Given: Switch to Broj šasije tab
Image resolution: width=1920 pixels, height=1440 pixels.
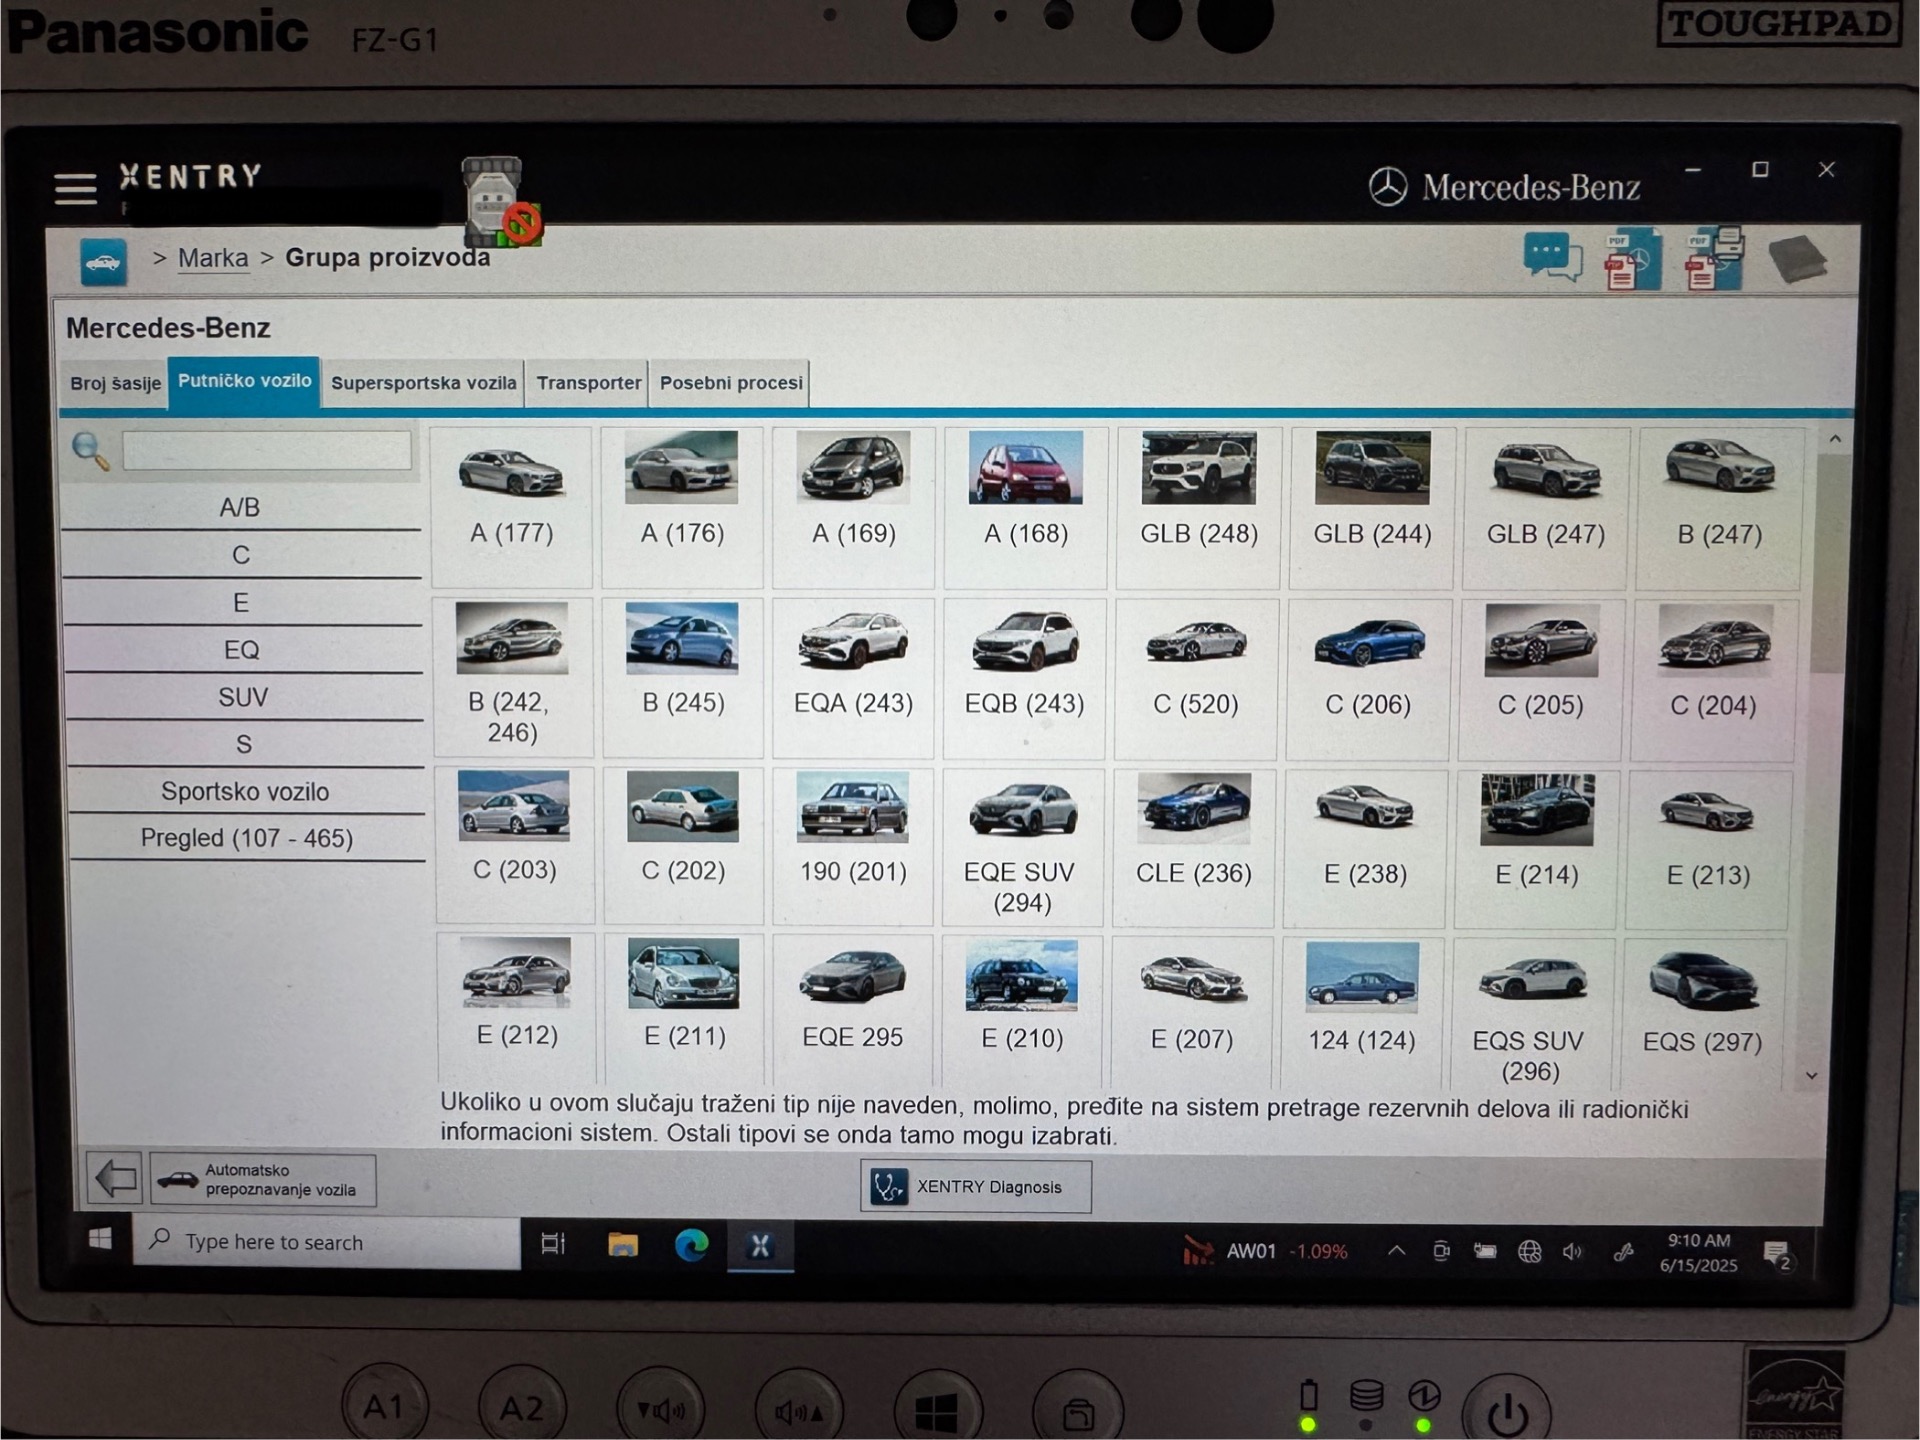Looking at the screenshot, I should (115, 383).
